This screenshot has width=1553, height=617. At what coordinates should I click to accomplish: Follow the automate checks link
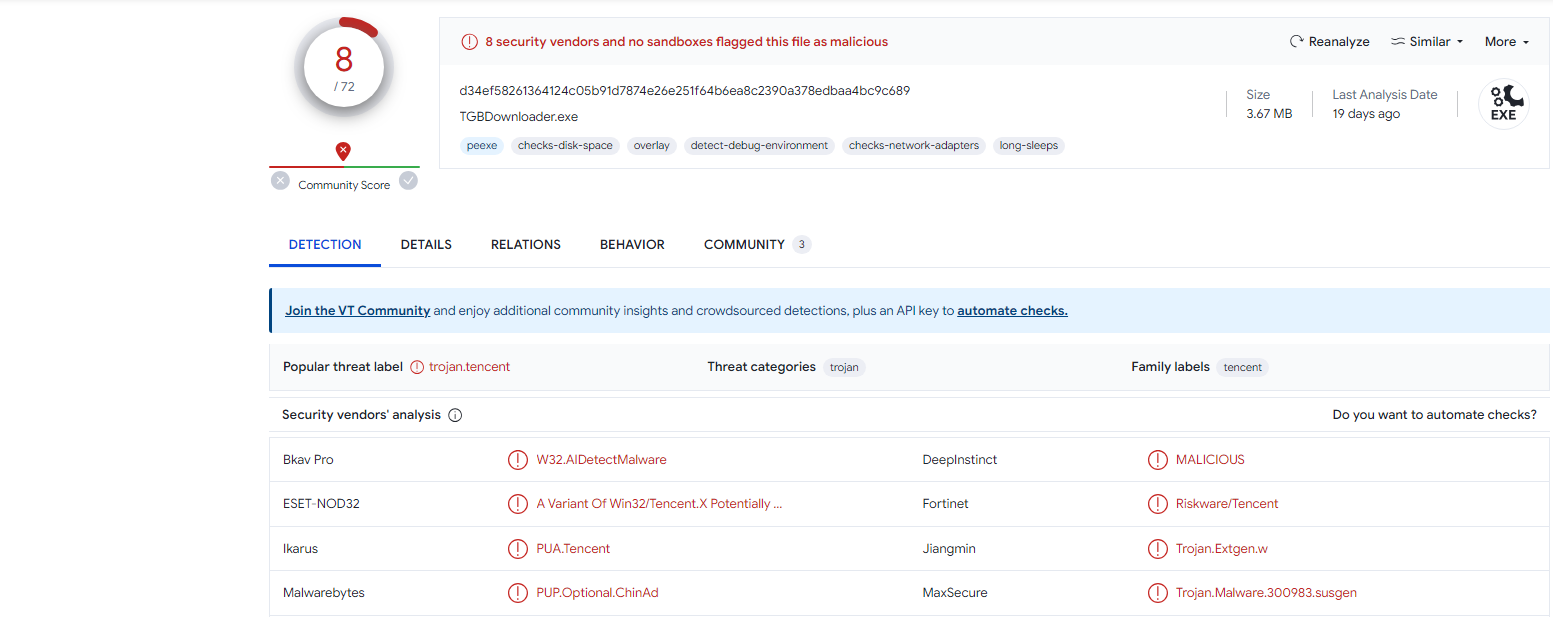click(1012, 311)
